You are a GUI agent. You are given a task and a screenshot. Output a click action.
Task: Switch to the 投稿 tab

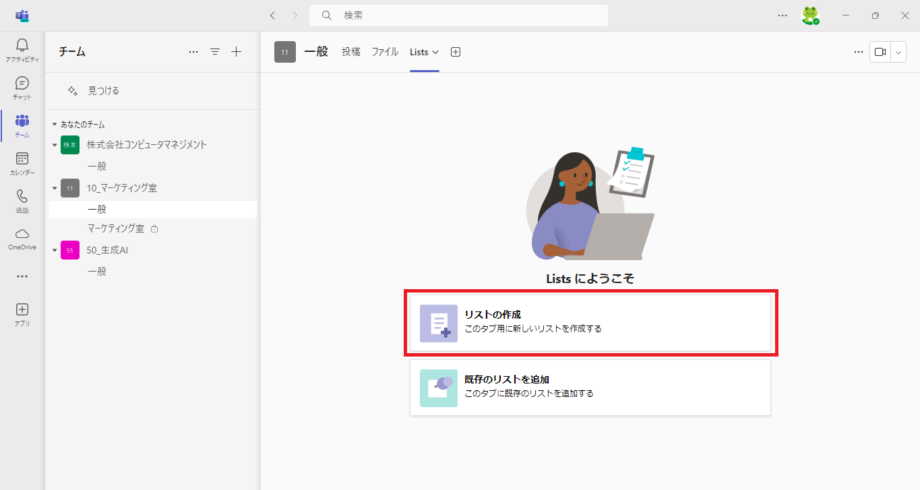pos(351,52)
